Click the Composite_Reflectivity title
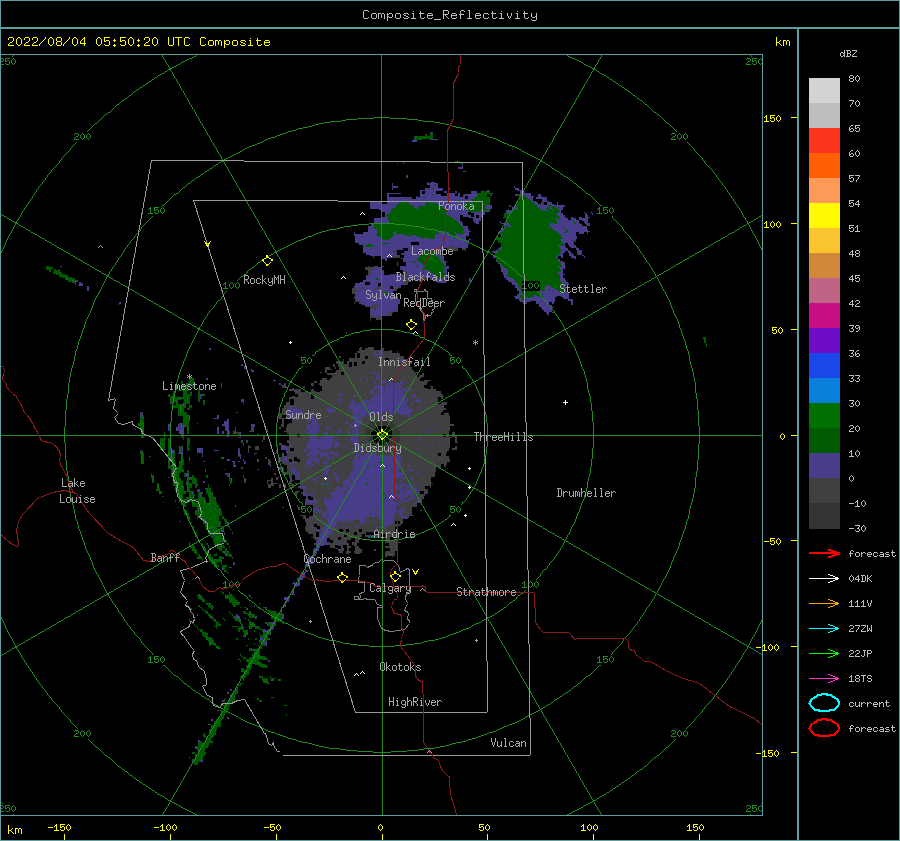This screenshot has height=841, width=900. tap(449, 15)
